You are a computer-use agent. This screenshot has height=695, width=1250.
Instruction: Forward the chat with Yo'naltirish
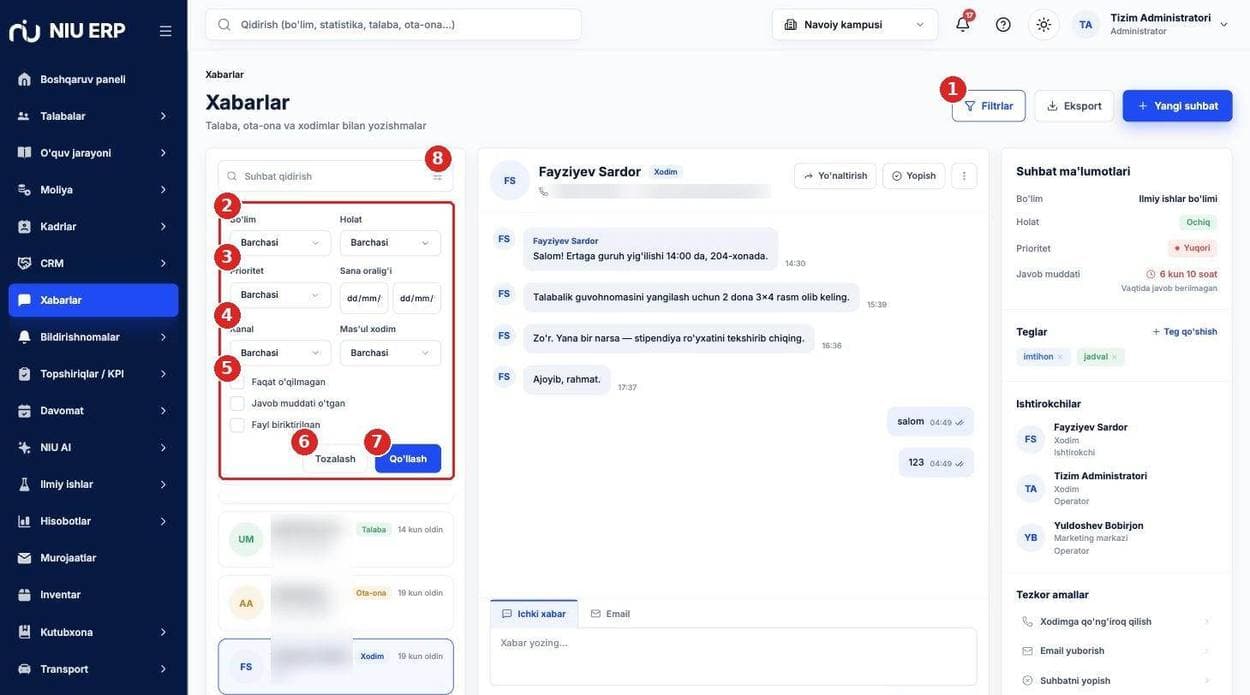point(835,176)
